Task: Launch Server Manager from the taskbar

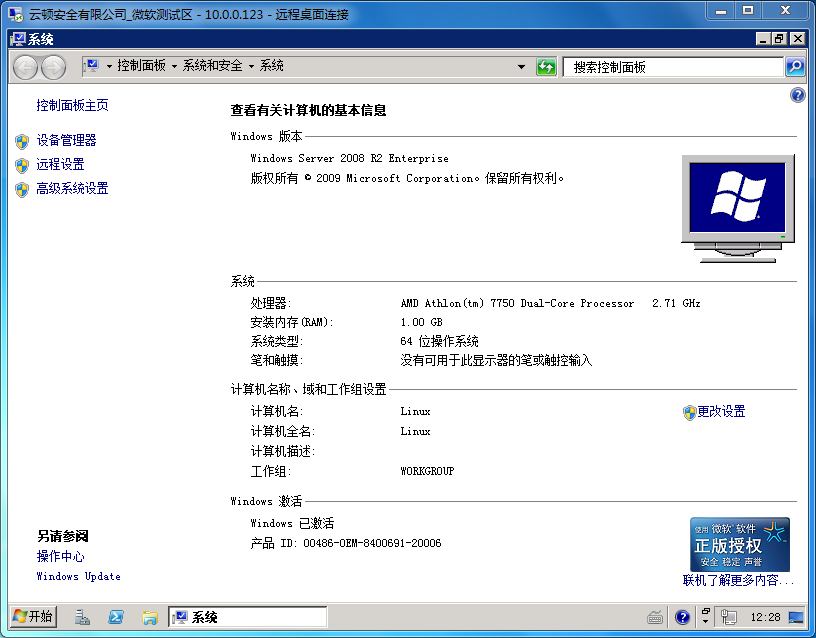Action: click(83, 617)
